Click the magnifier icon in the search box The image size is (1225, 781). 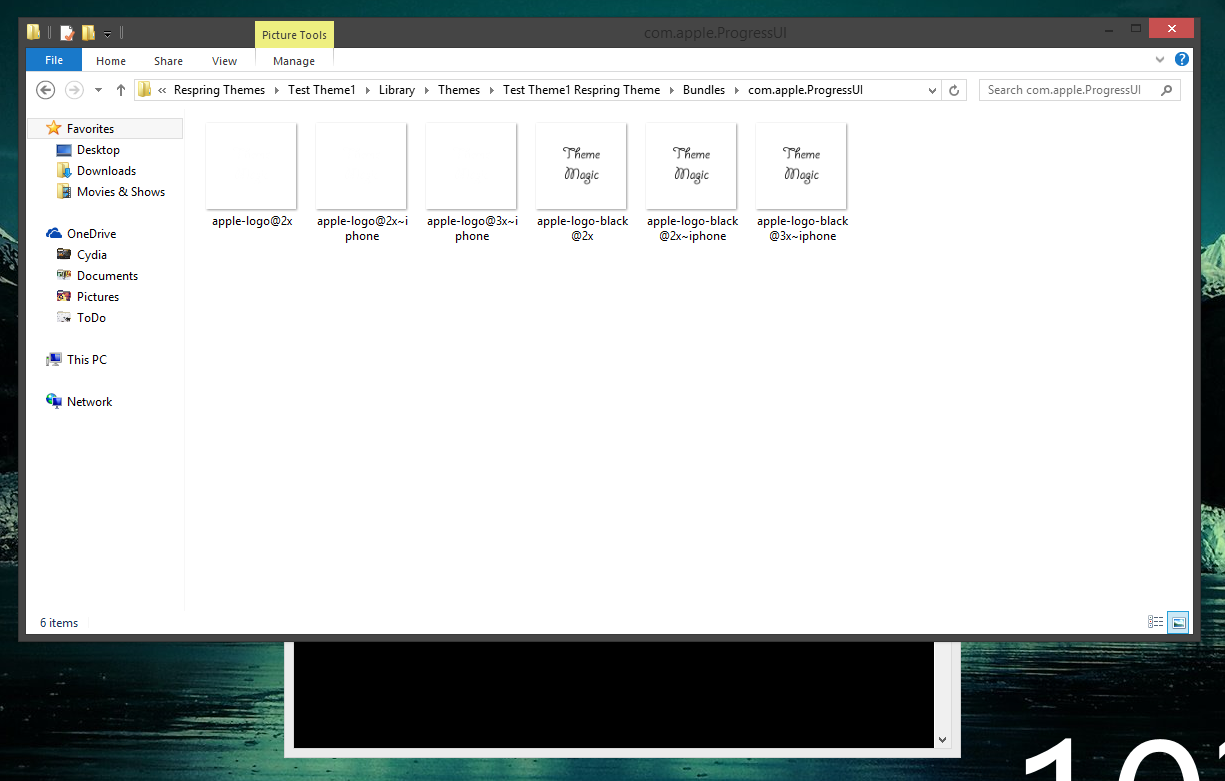[x=1167, y=90]
